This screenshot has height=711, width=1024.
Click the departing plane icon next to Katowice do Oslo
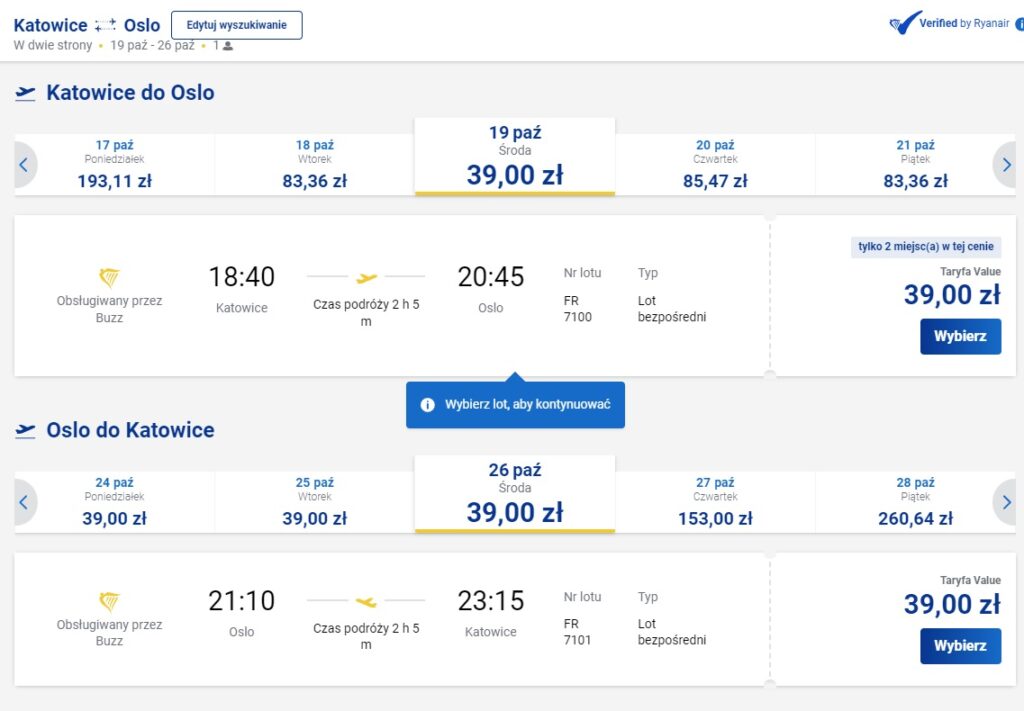(x=26, y=93)
